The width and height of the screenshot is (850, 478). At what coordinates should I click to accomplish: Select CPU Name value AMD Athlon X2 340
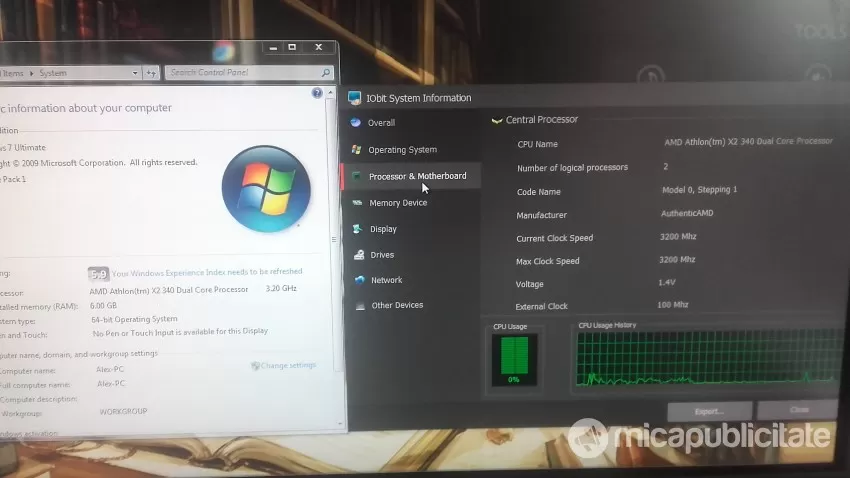point(748,141)
